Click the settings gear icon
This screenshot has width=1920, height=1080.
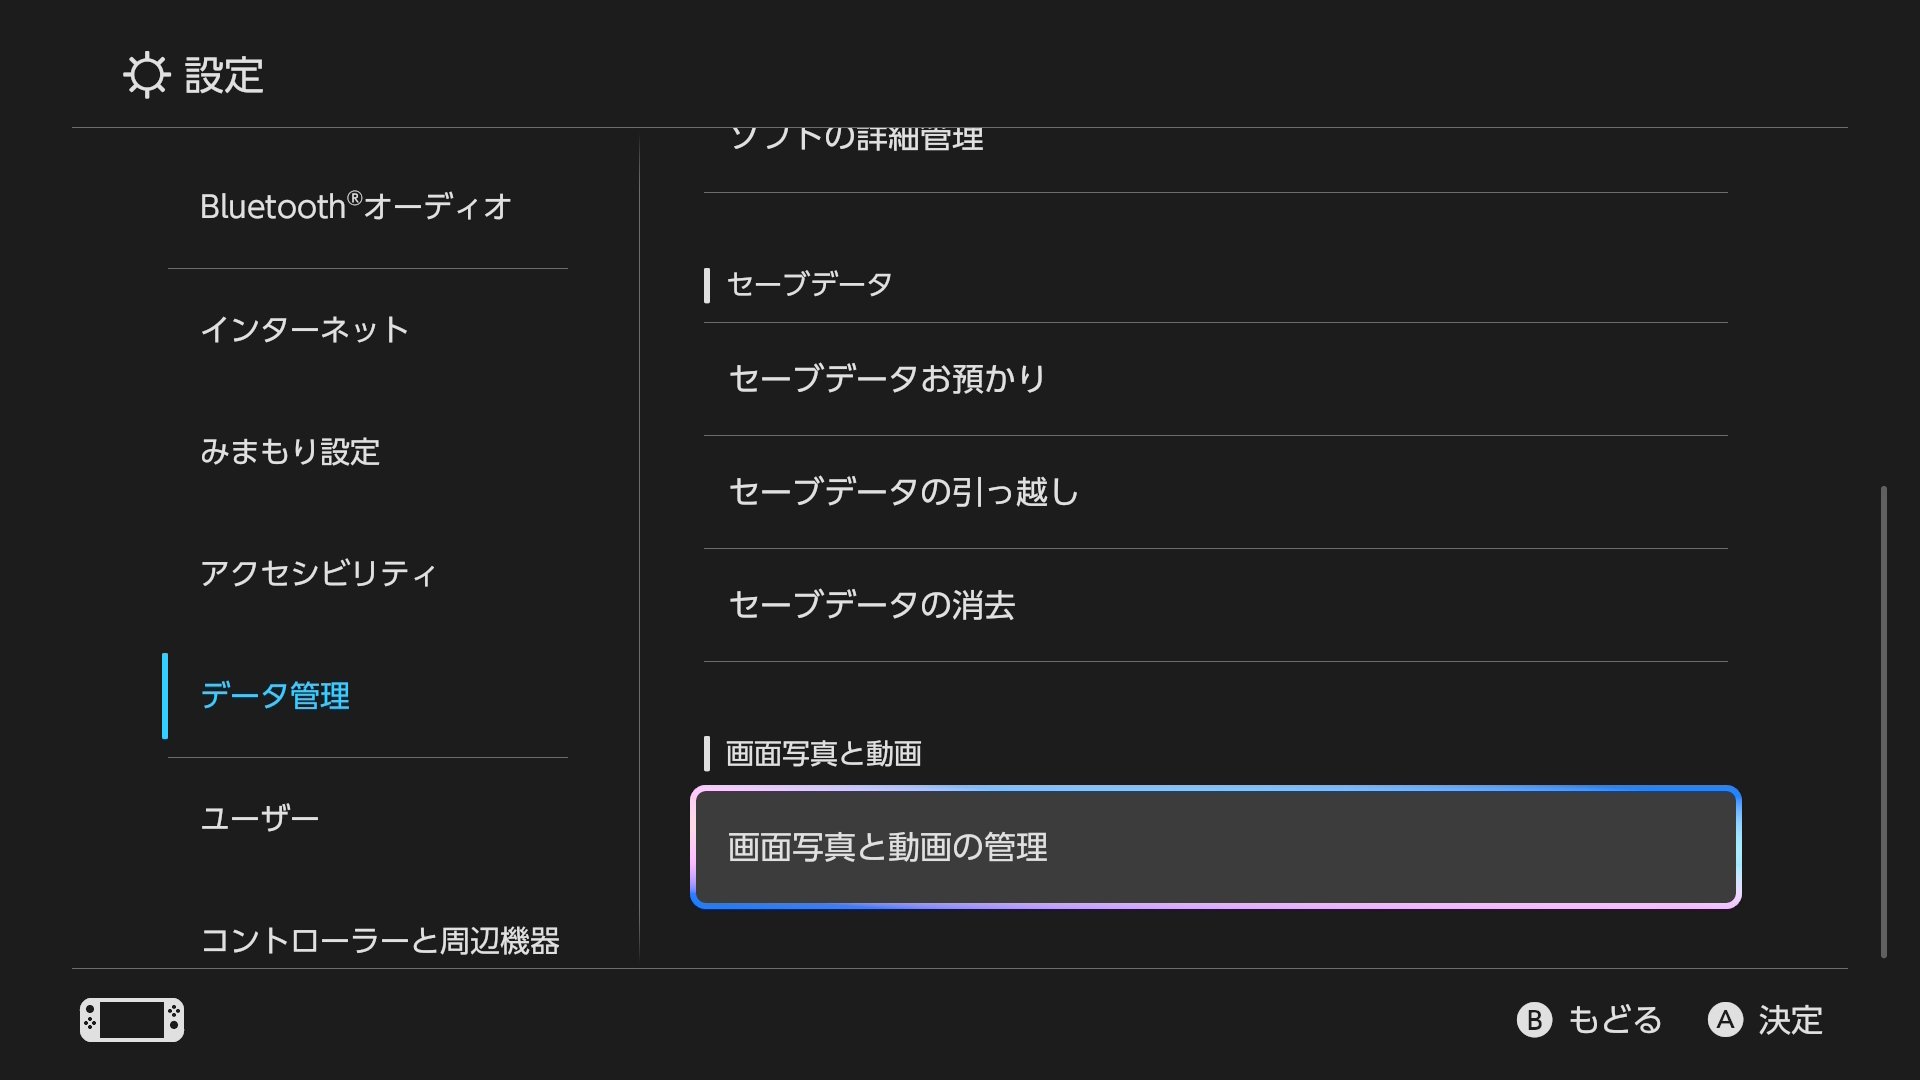pyautogui.click(x=148, y=75)
